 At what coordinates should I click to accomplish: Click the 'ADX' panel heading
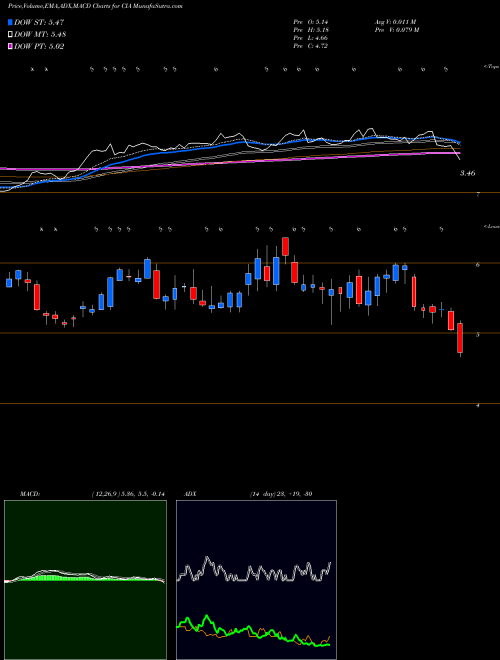pos(190,494)
